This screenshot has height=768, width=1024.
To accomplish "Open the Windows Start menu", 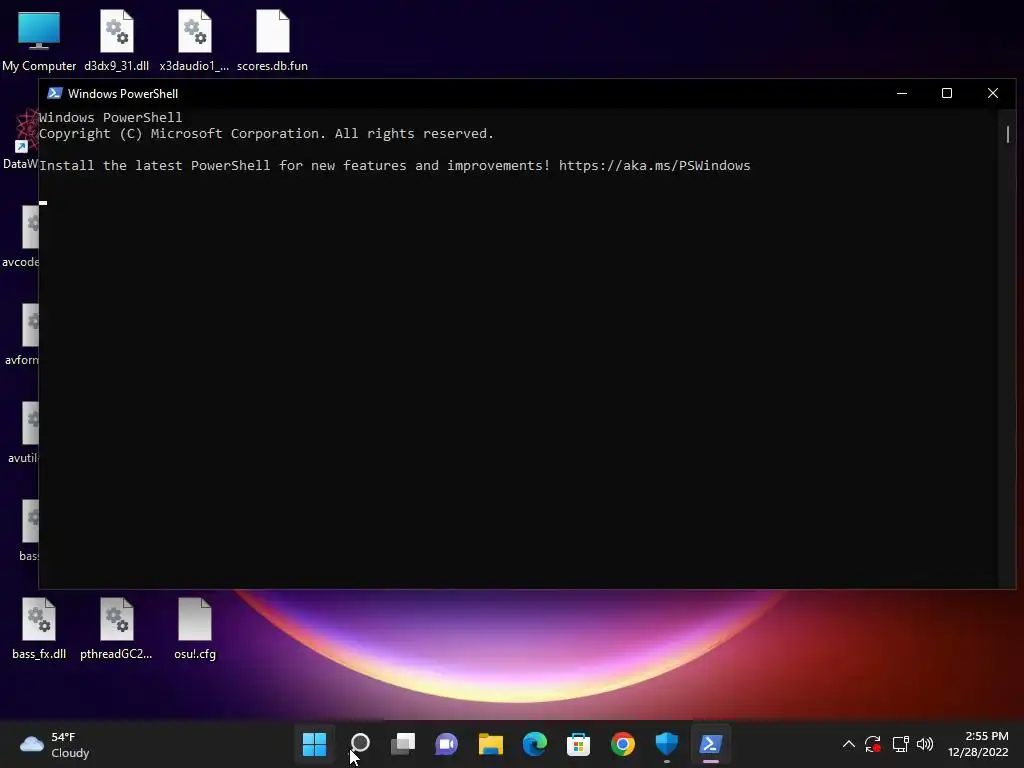I will (314, 744).
